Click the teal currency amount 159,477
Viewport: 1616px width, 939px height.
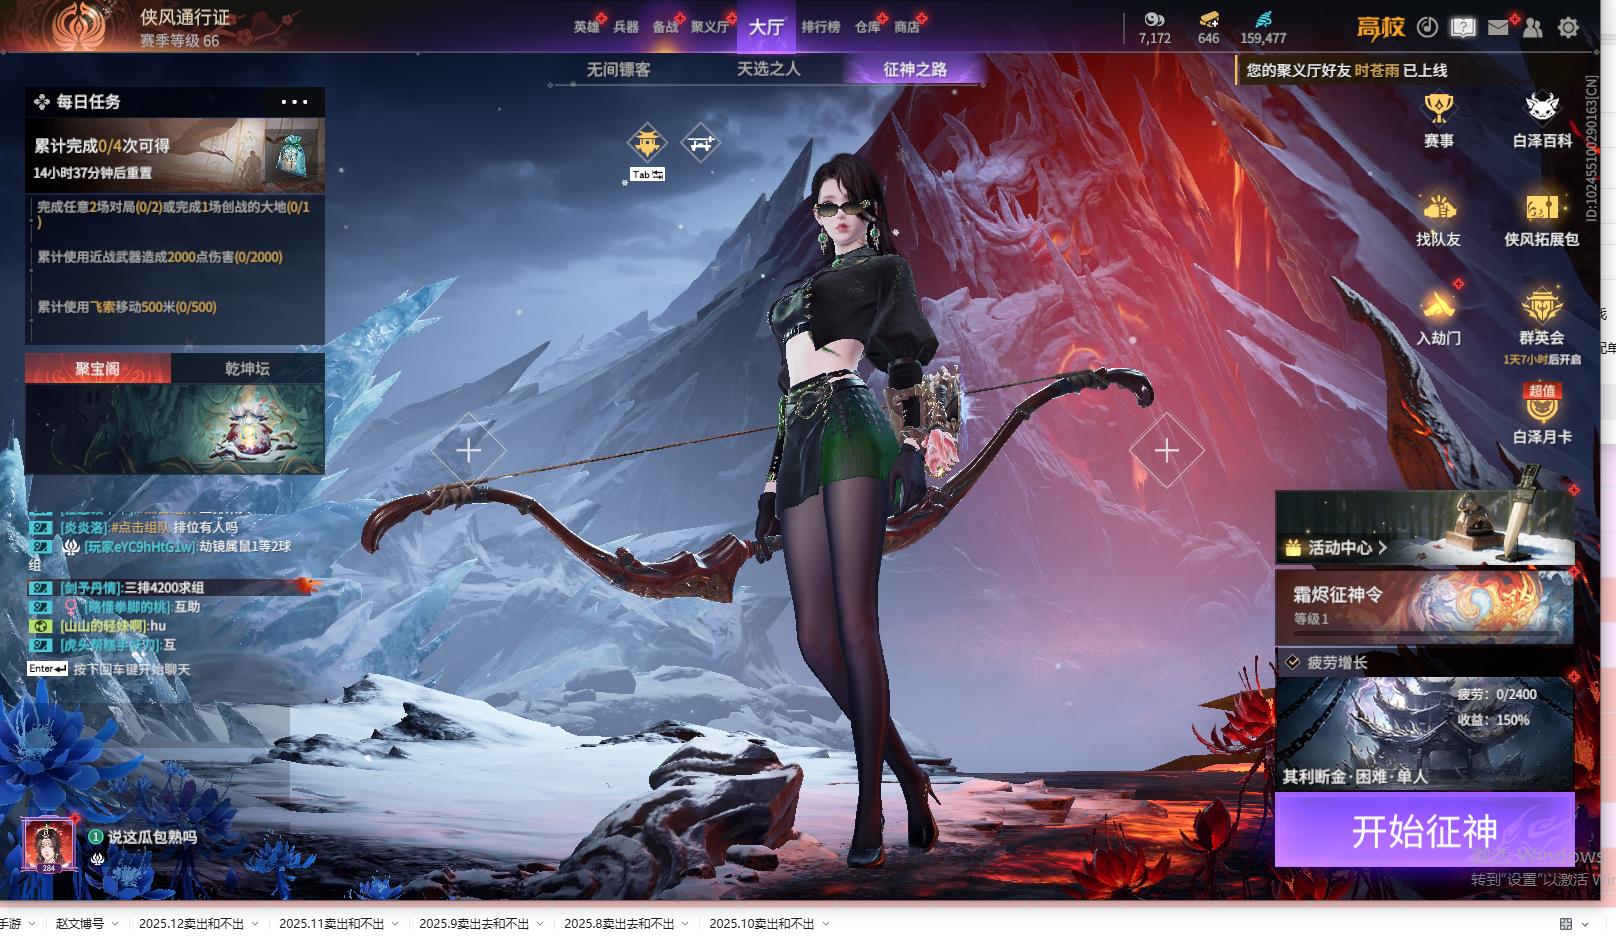tap(1263, 38)
